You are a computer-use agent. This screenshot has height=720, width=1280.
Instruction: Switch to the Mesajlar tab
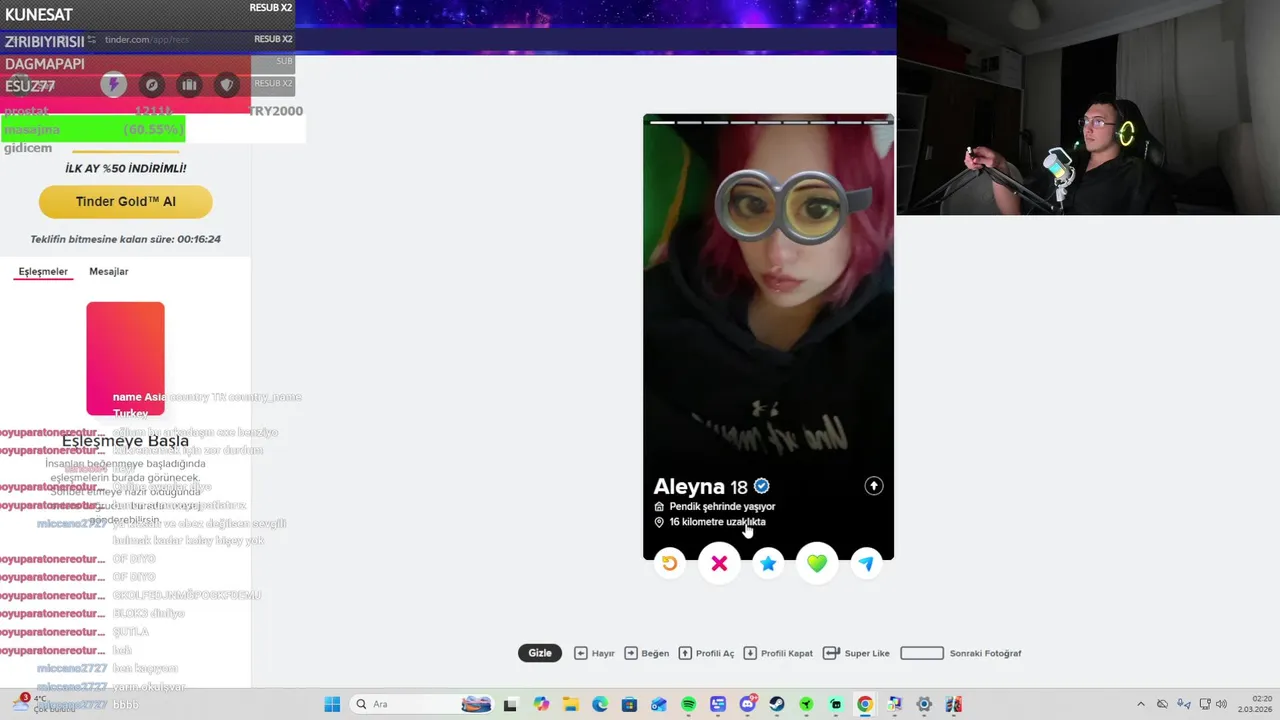(109, 271)
